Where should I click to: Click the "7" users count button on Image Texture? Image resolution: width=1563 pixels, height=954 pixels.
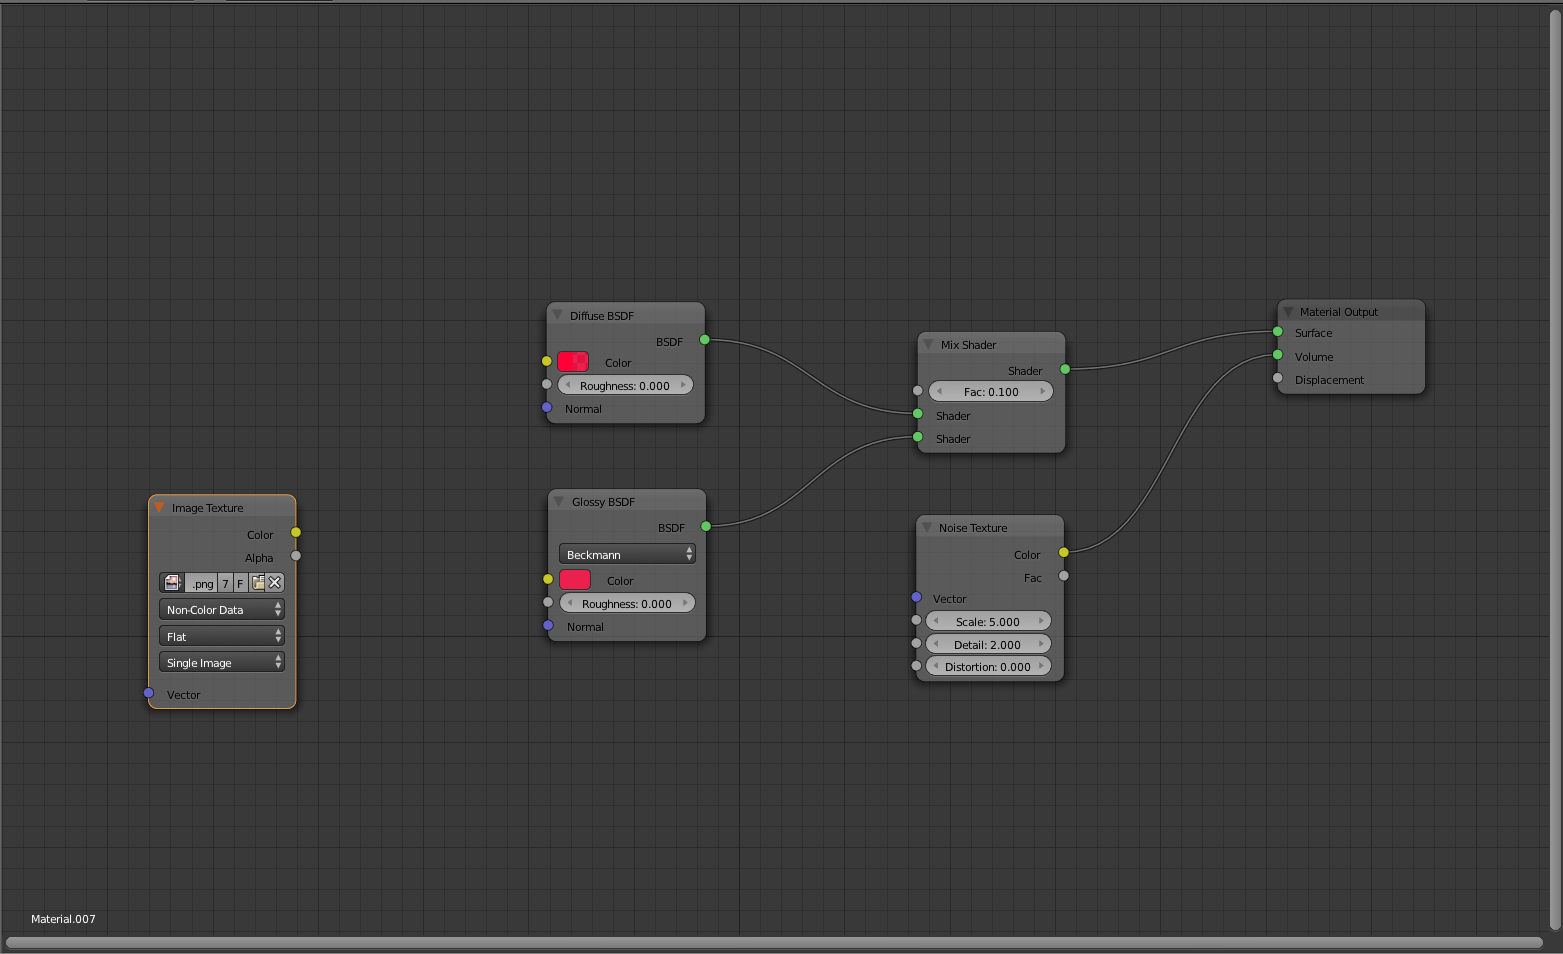coord(225,582)
